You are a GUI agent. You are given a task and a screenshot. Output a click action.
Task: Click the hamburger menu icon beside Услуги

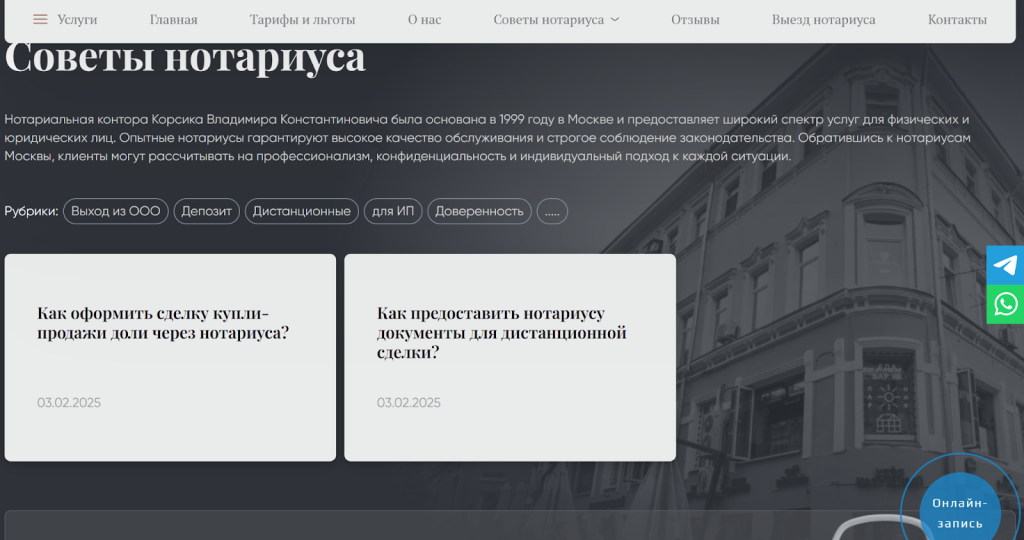click(40, 20)
